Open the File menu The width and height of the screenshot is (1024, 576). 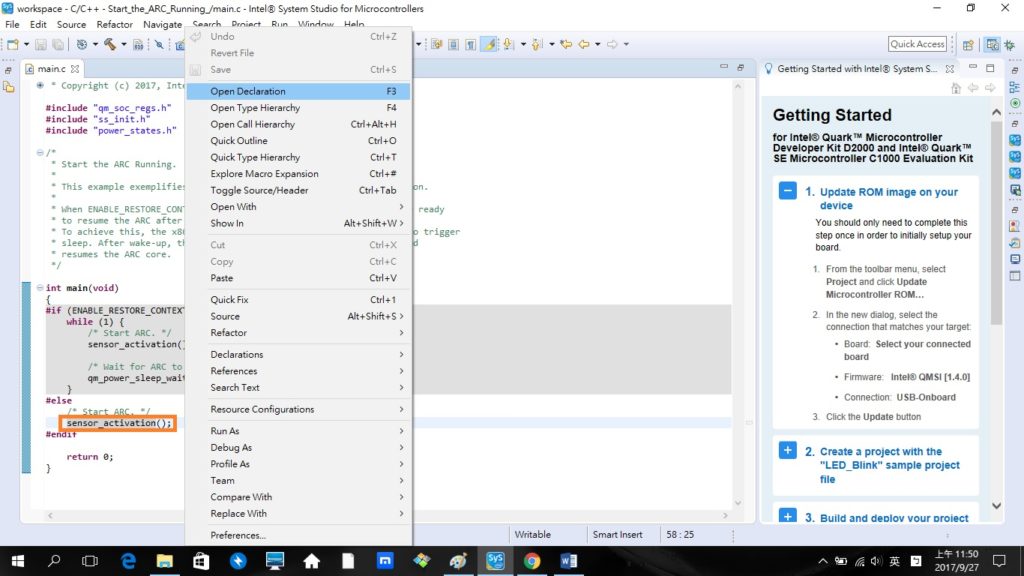(x=12, y=24)
